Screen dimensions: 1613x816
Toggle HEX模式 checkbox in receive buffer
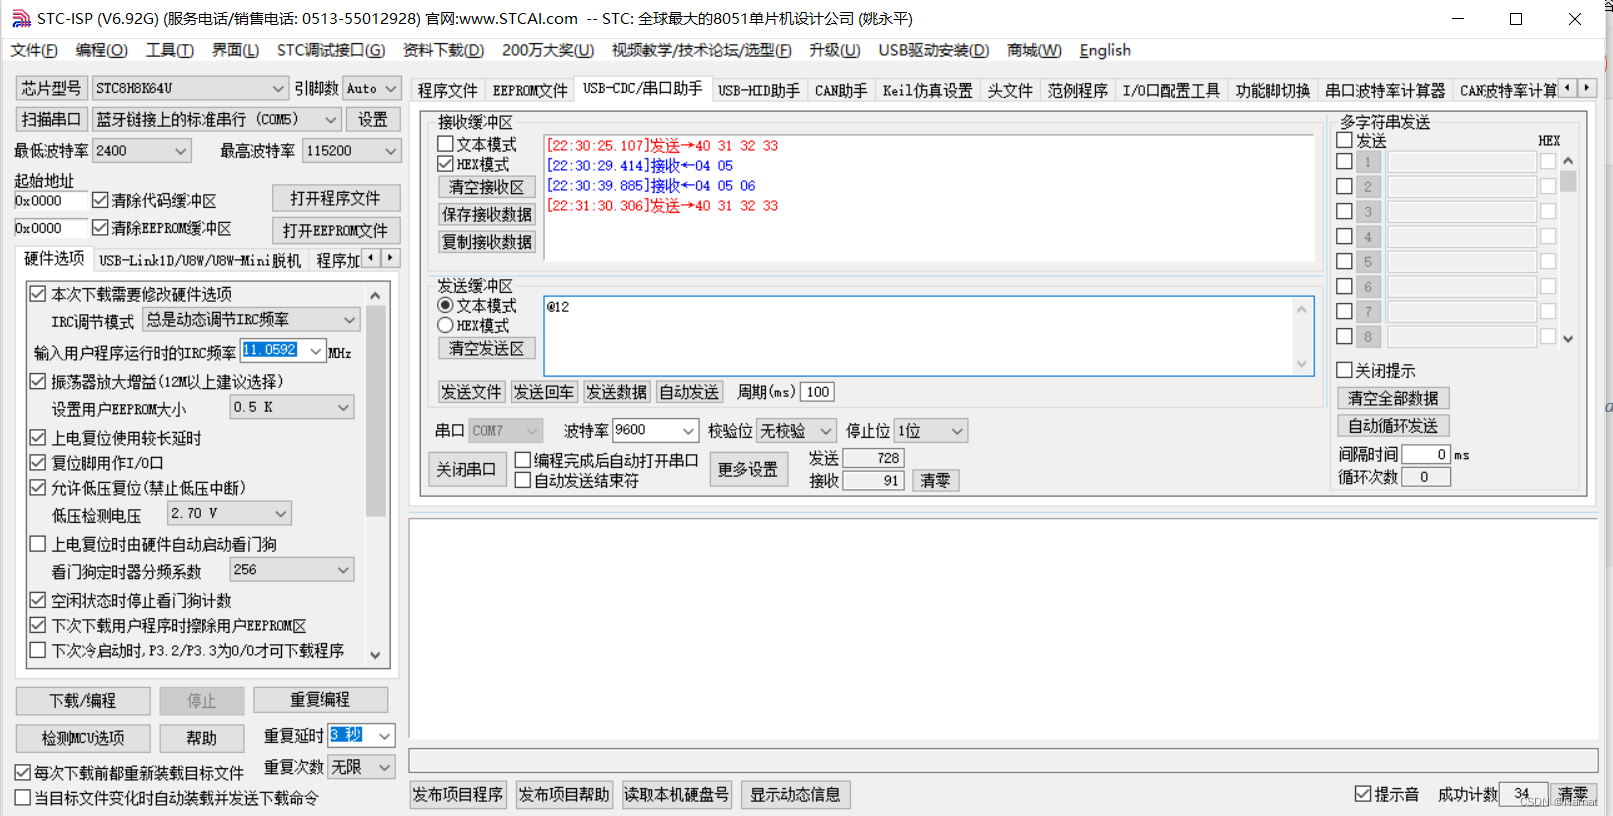446,164
